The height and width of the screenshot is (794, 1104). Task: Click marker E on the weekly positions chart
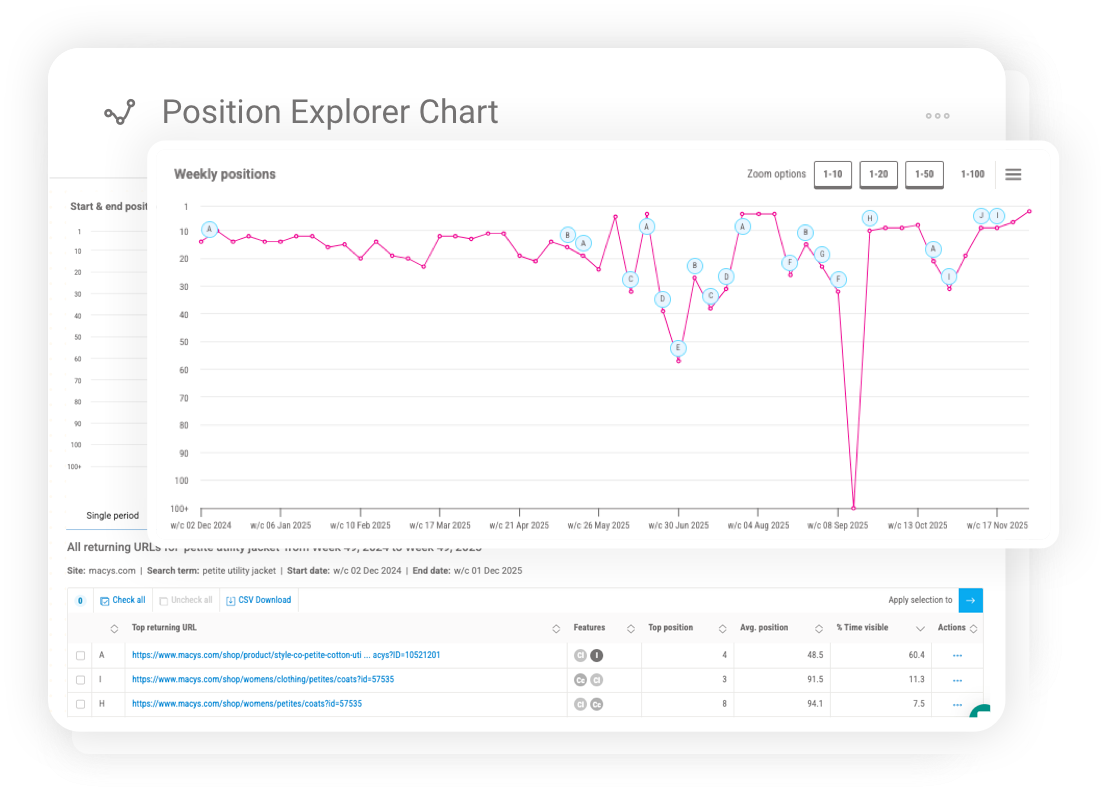tap(677, 349)
